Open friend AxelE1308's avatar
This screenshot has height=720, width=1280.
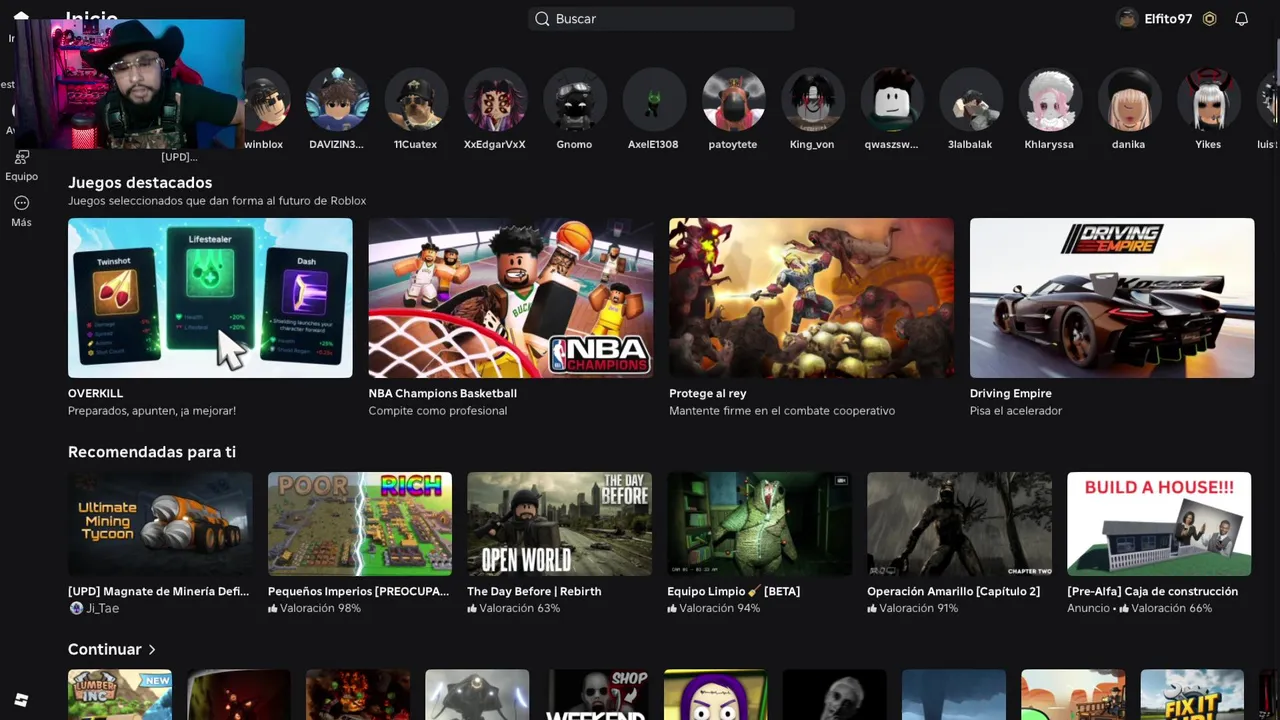point(653,100)
